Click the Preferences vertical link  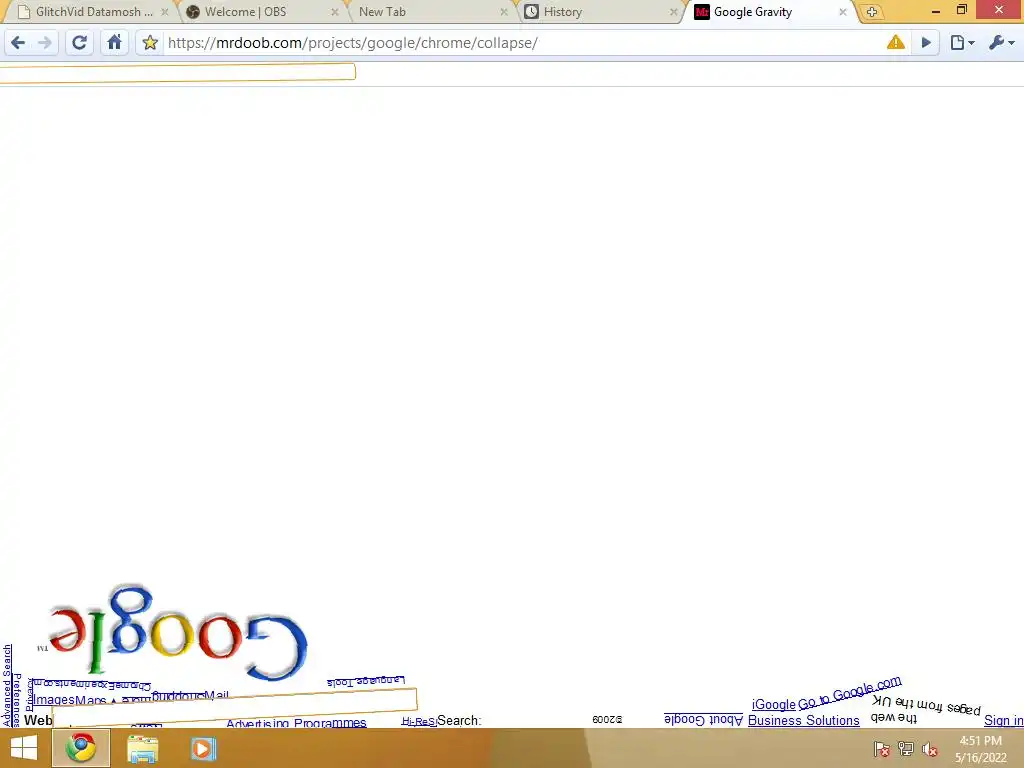click(18, 700)
